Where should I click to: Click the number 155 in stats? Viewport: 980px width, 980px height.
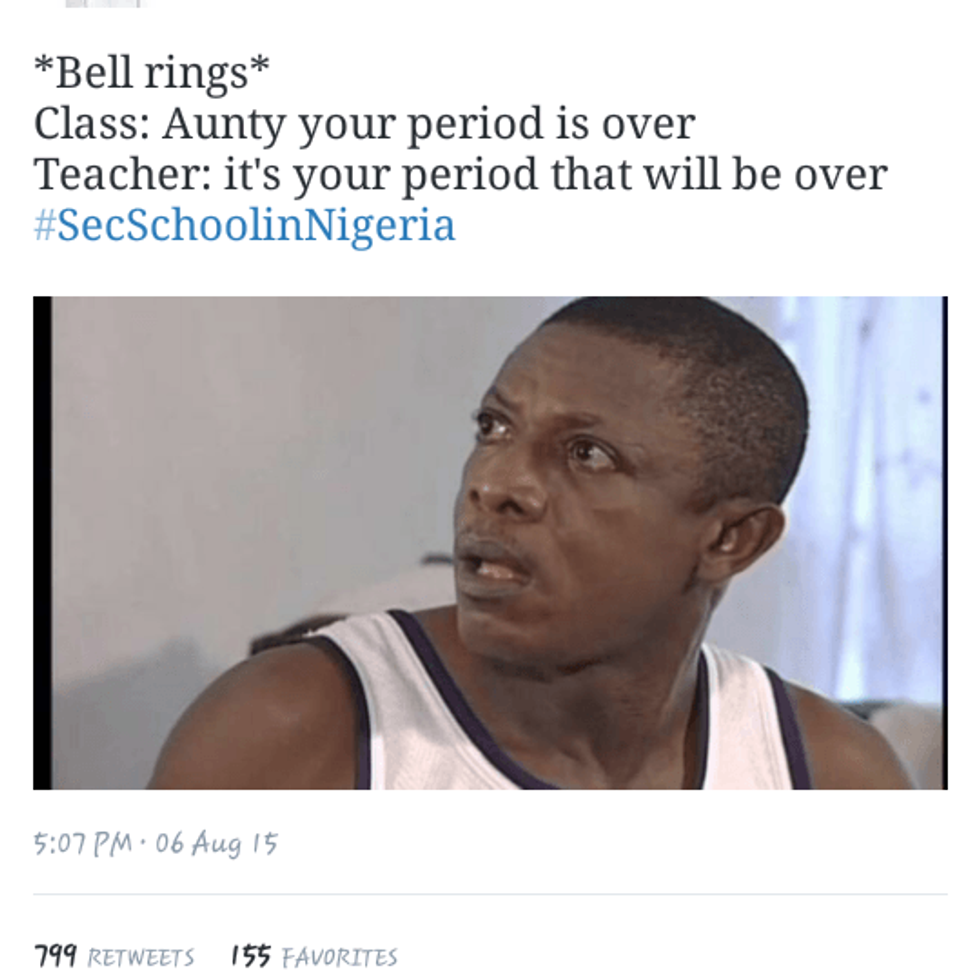[x=251, y=956]
